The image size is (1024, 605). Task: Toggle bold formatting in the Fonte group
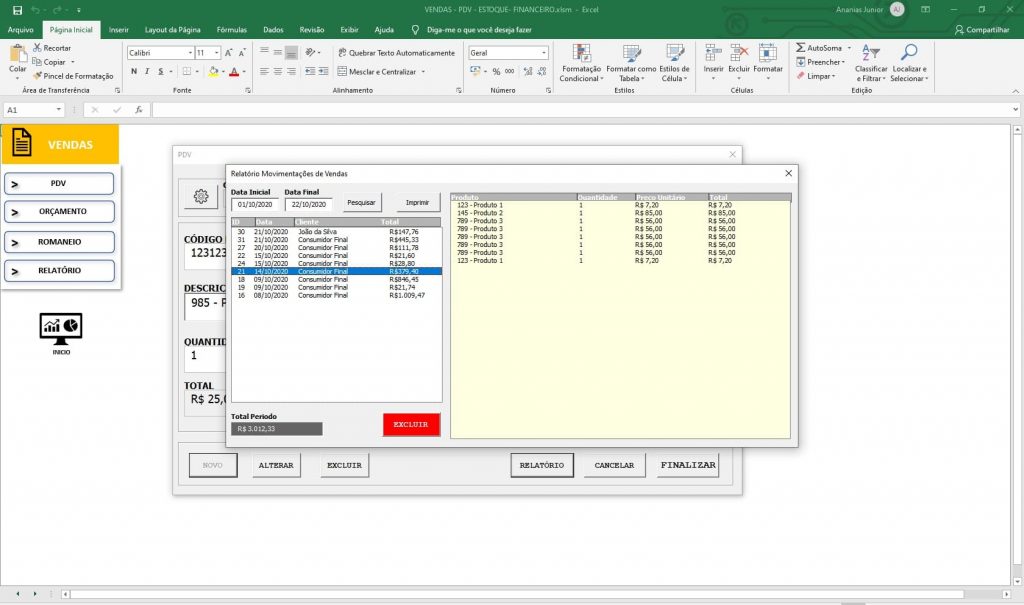click(x=134, y=71)
